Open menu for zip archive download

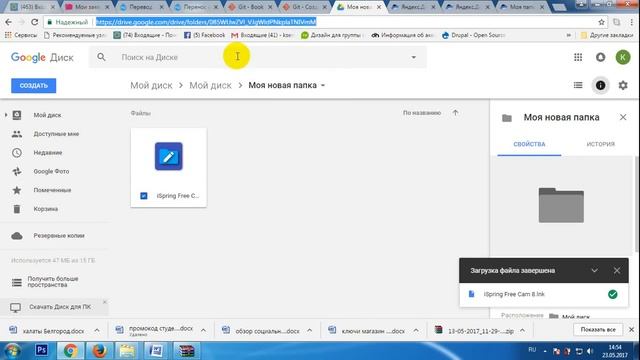point(522,330)
